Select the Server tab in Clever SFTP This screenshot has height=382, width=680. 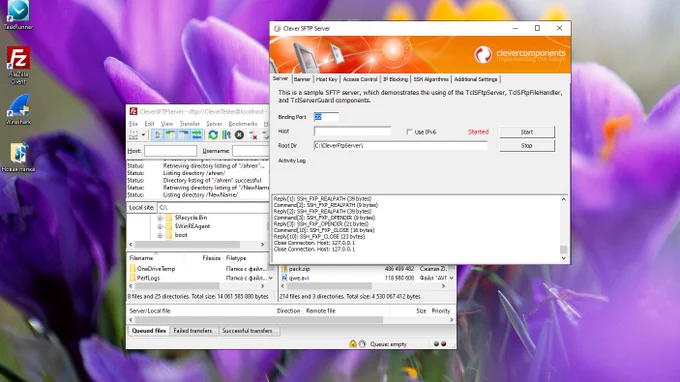(x=280, y=78)
